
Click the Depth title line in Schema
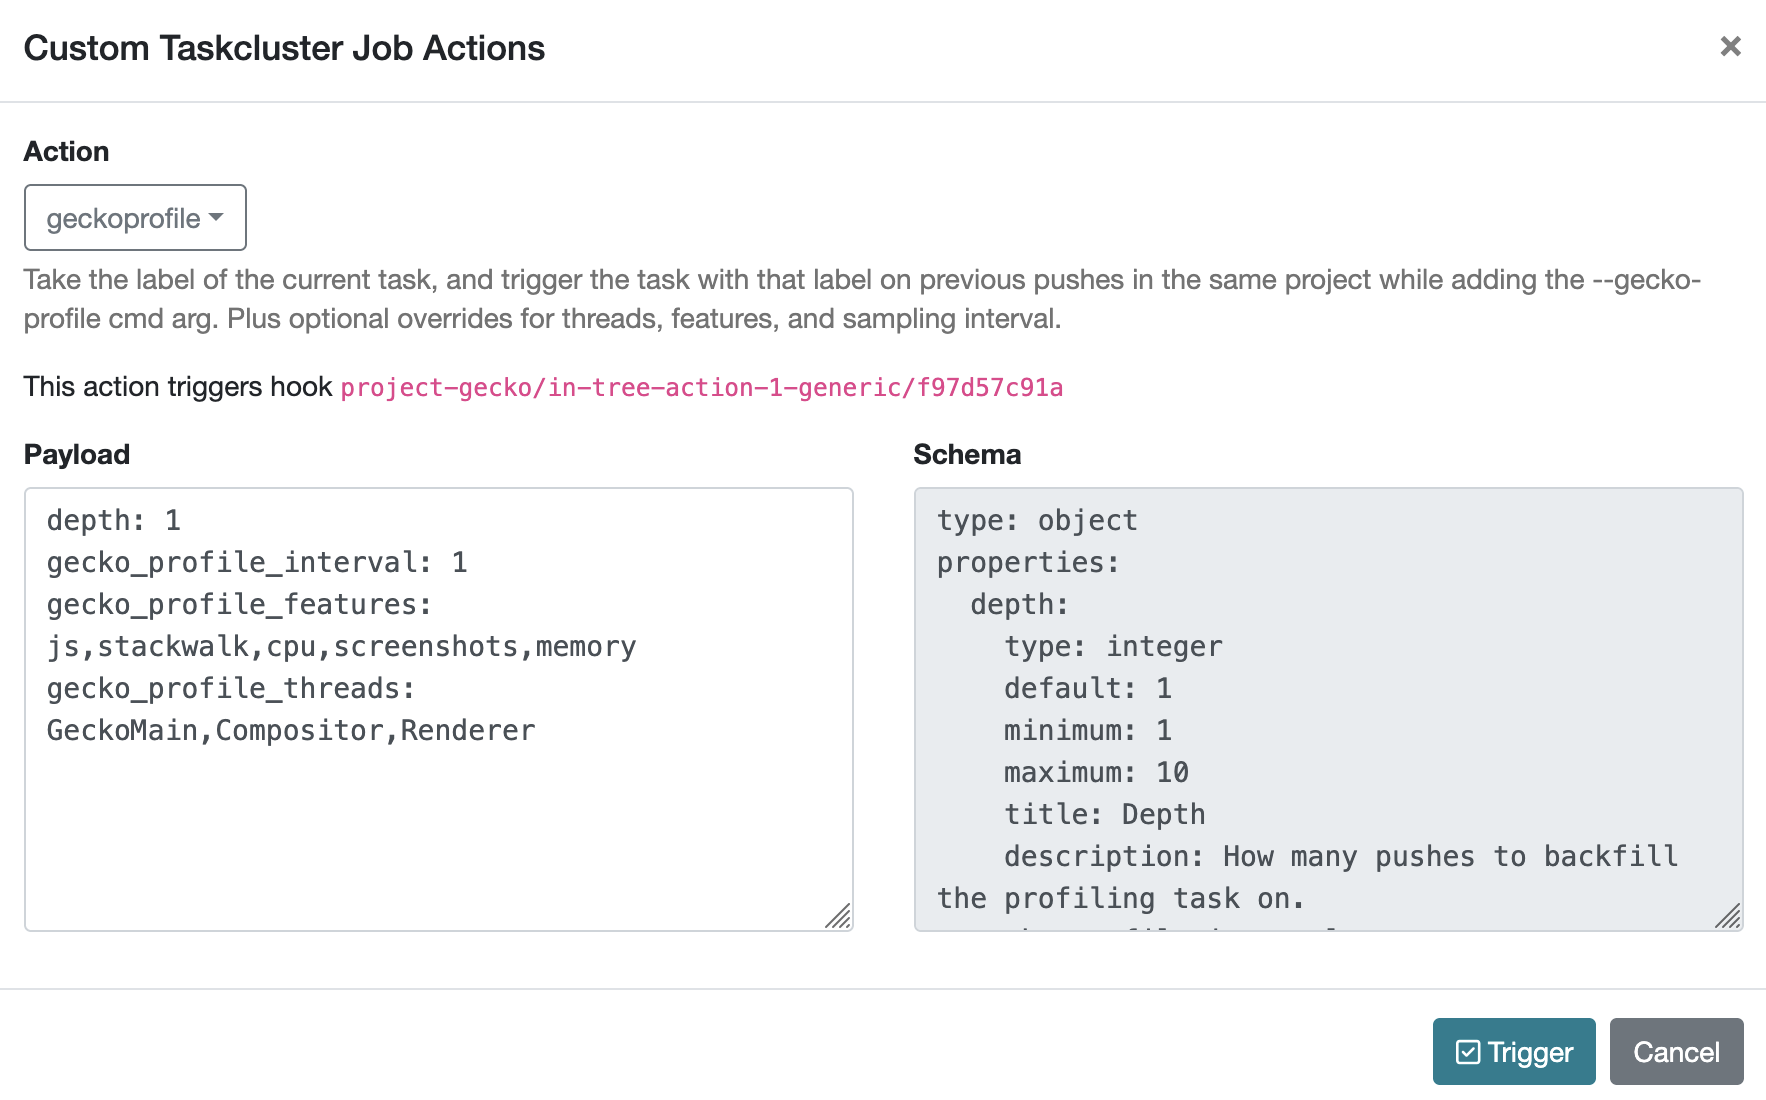(x=1103, y=814)
